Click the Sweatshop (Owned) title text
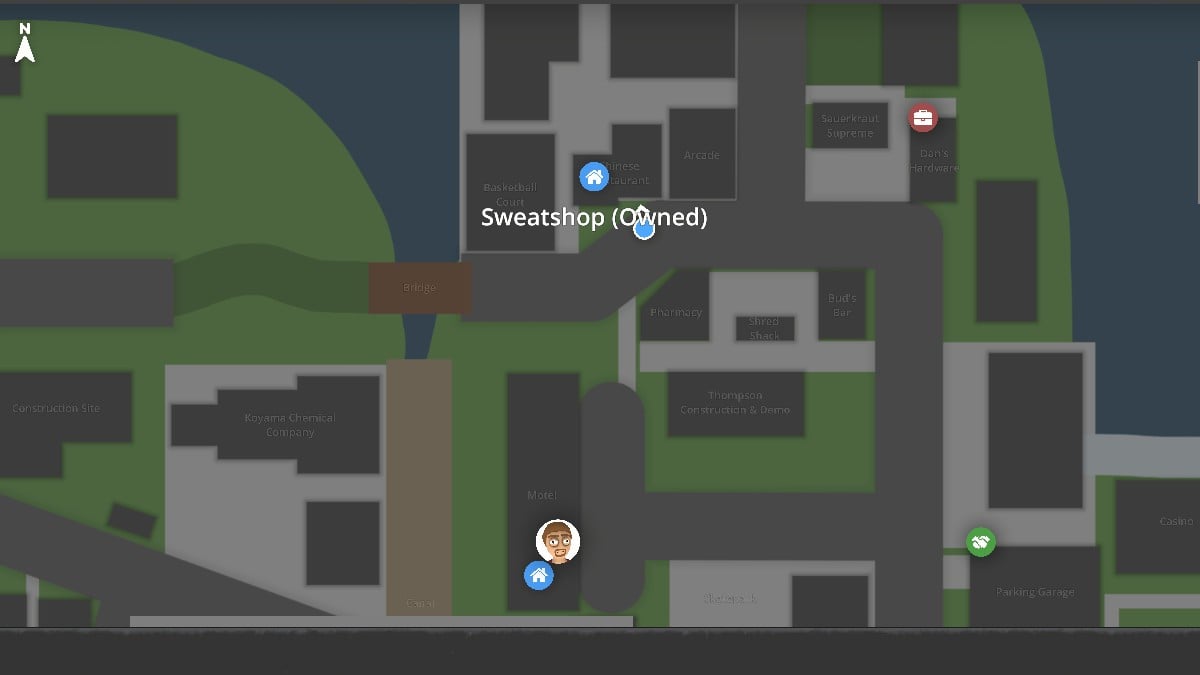Screen dimensions: 1200x675 pyautogui.click(x=594, y=217)
